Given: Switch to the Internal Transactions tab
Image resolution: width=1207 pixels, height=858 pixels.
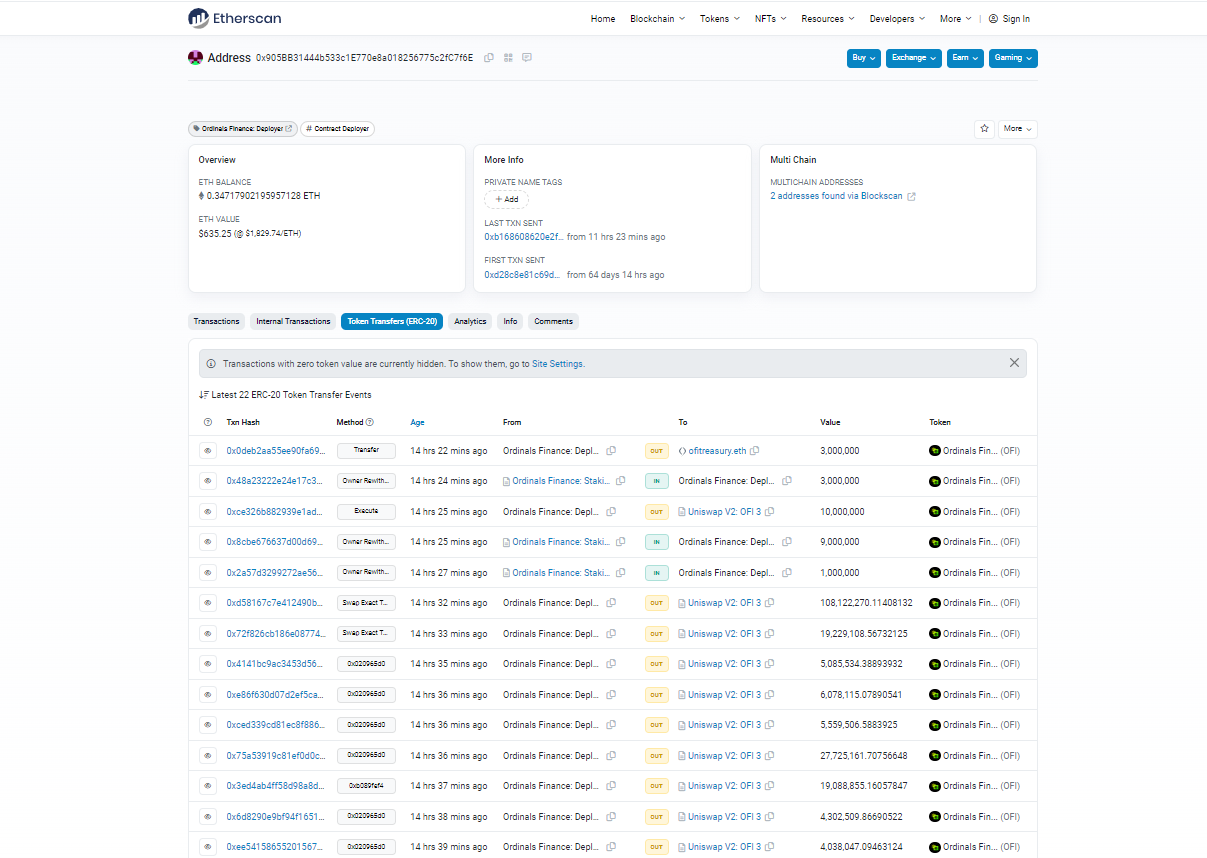Looking at the screenshot, I should [x=293, y=322].
